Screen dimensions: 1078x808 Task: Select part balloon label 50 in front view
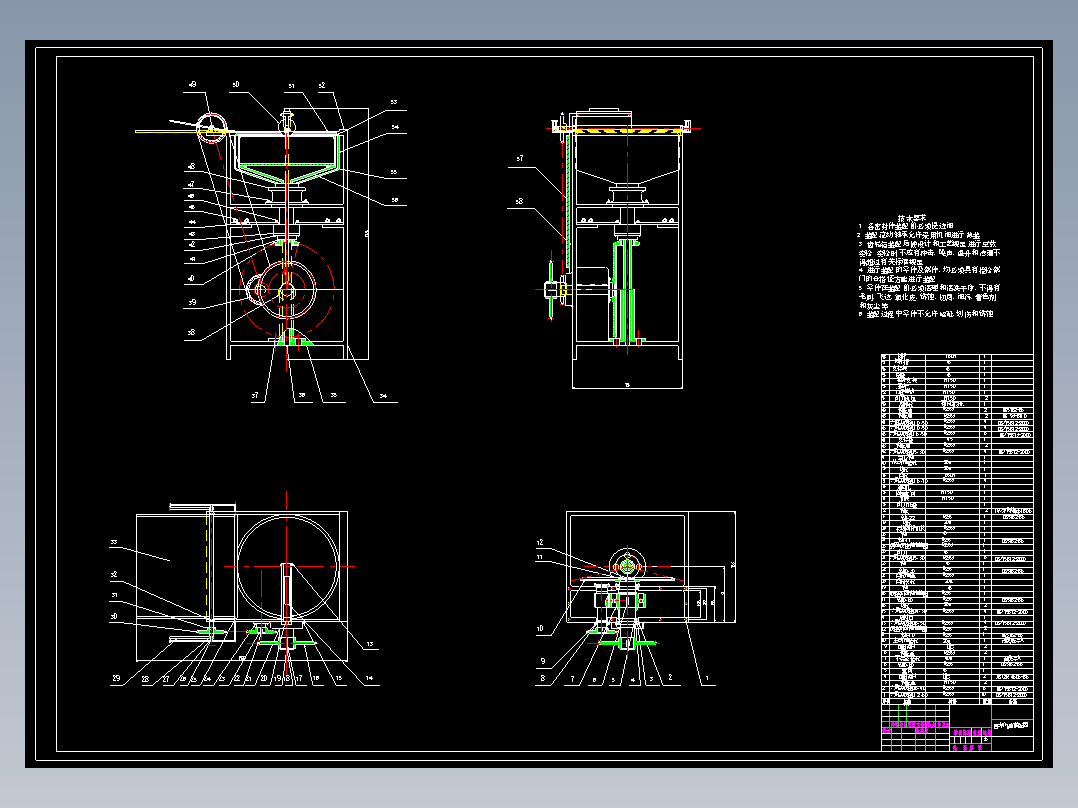tap(236, 85)
